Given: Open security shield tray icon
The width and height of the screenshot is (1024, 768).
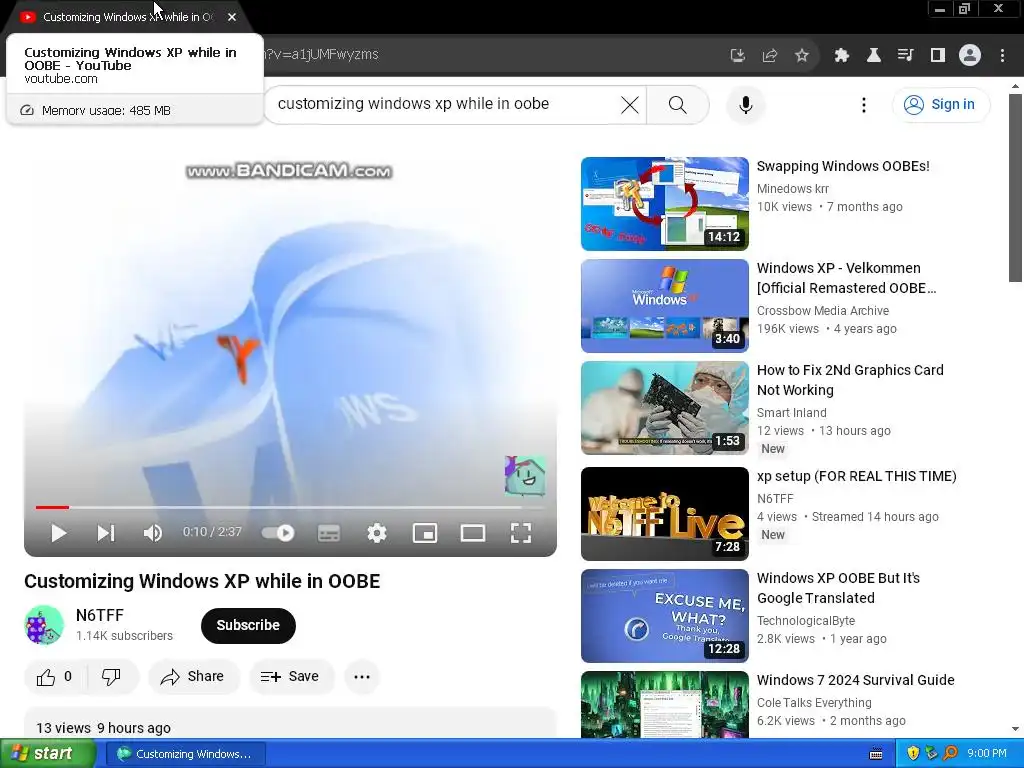Looking at the screenshot, I should coord(913,754).
